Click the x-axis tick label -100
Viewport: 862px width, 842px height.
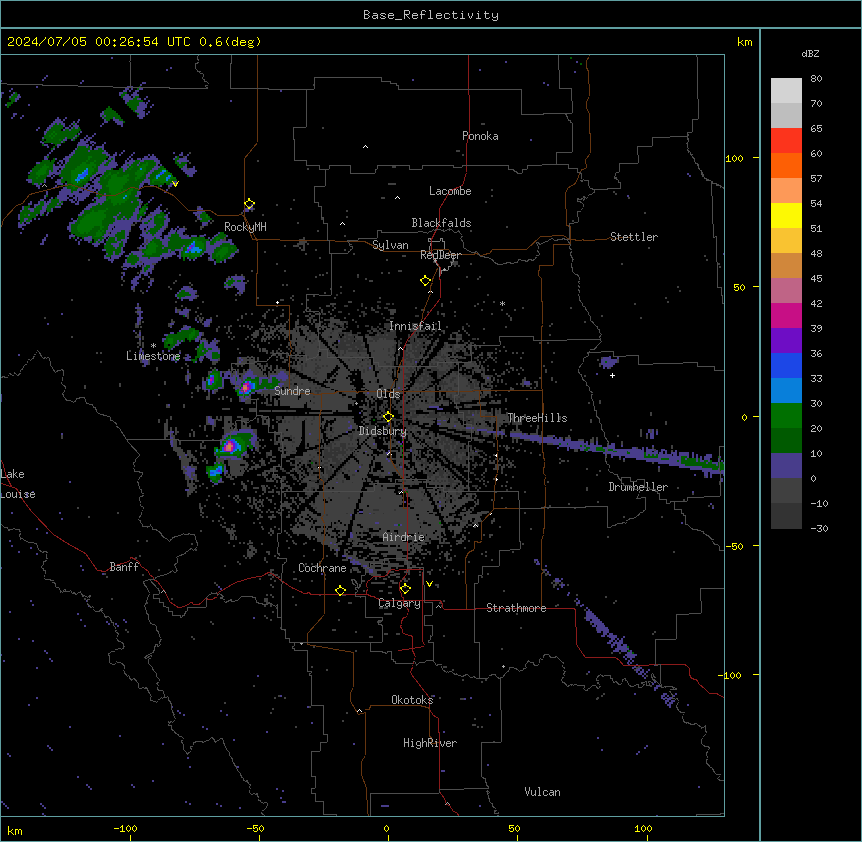point(125,828)
